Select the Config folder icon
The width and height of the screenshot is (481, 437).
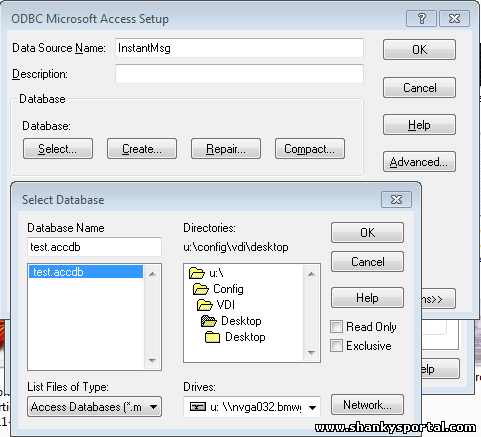pos(201,289)
